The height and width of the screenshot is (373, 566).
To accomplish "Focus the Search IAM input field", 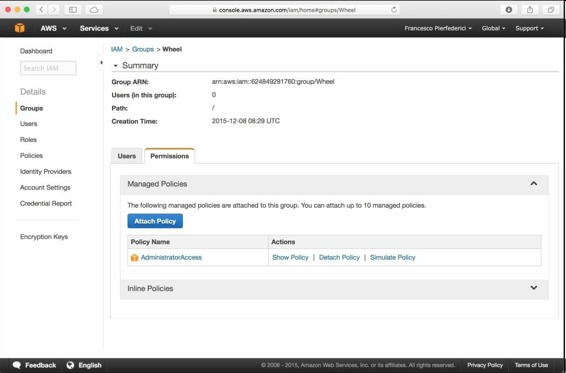I will (48, 68).
